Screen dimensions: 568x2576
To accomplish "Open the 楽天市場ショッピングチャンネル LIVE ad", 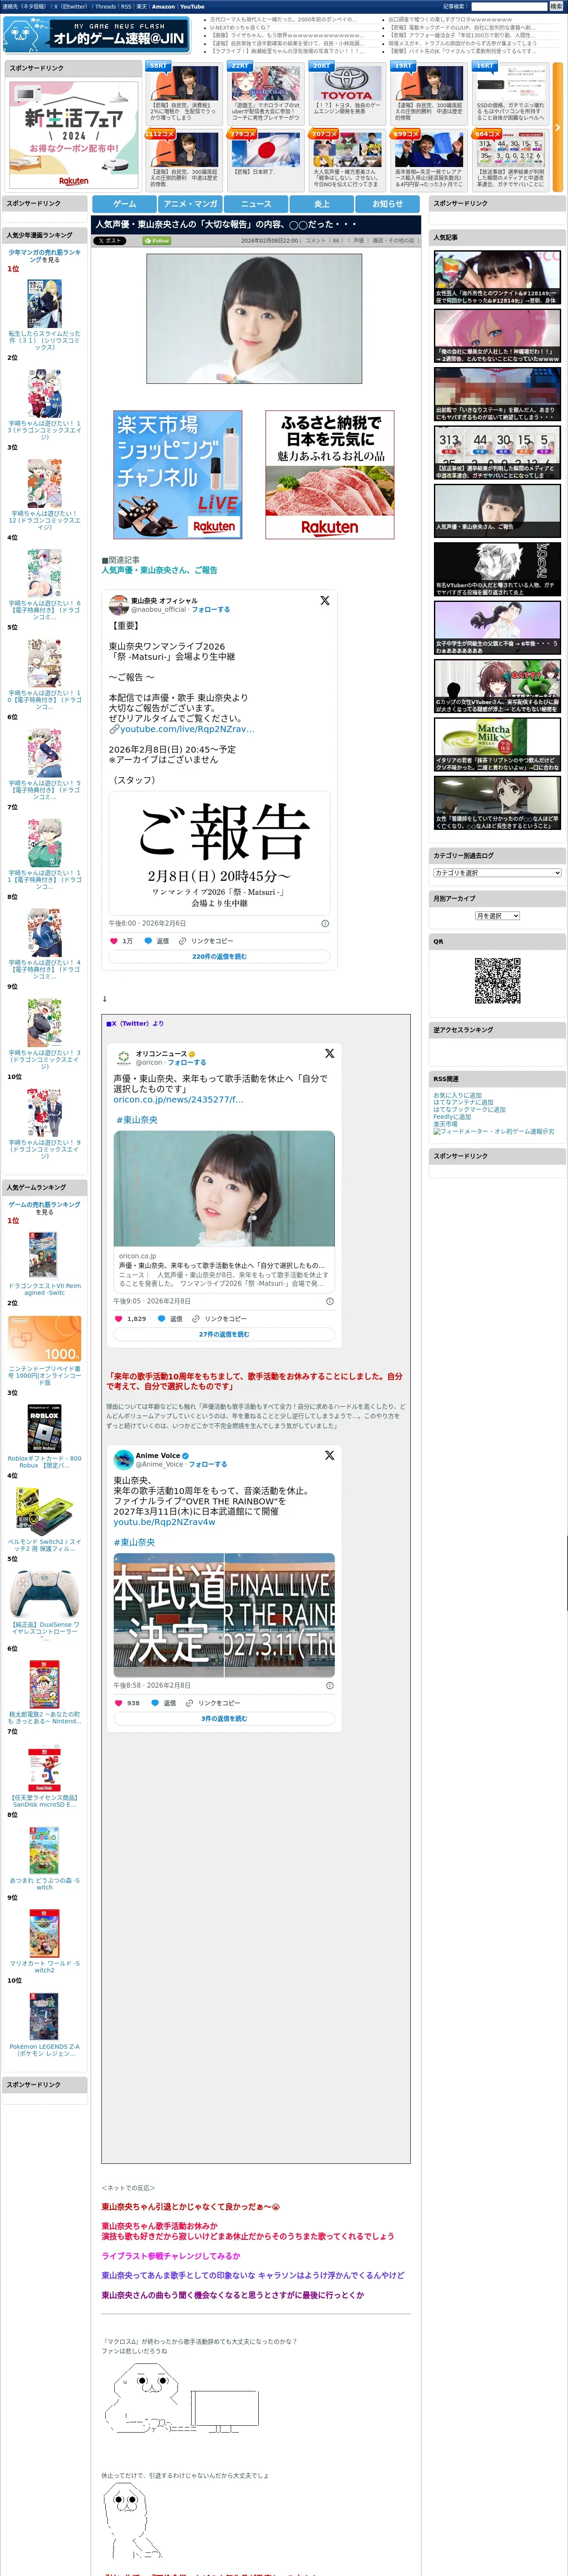I will coord(178,475).
